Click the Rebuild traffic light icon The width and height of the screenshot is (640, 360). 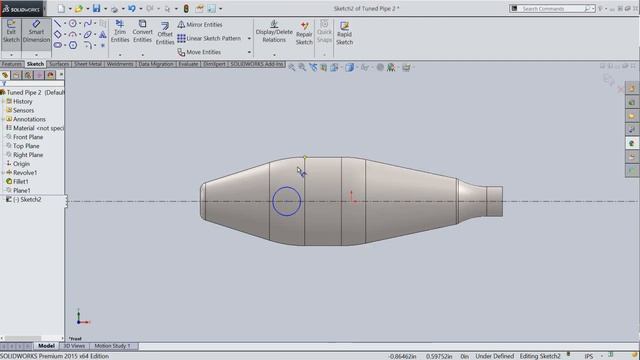pos(186,9)
